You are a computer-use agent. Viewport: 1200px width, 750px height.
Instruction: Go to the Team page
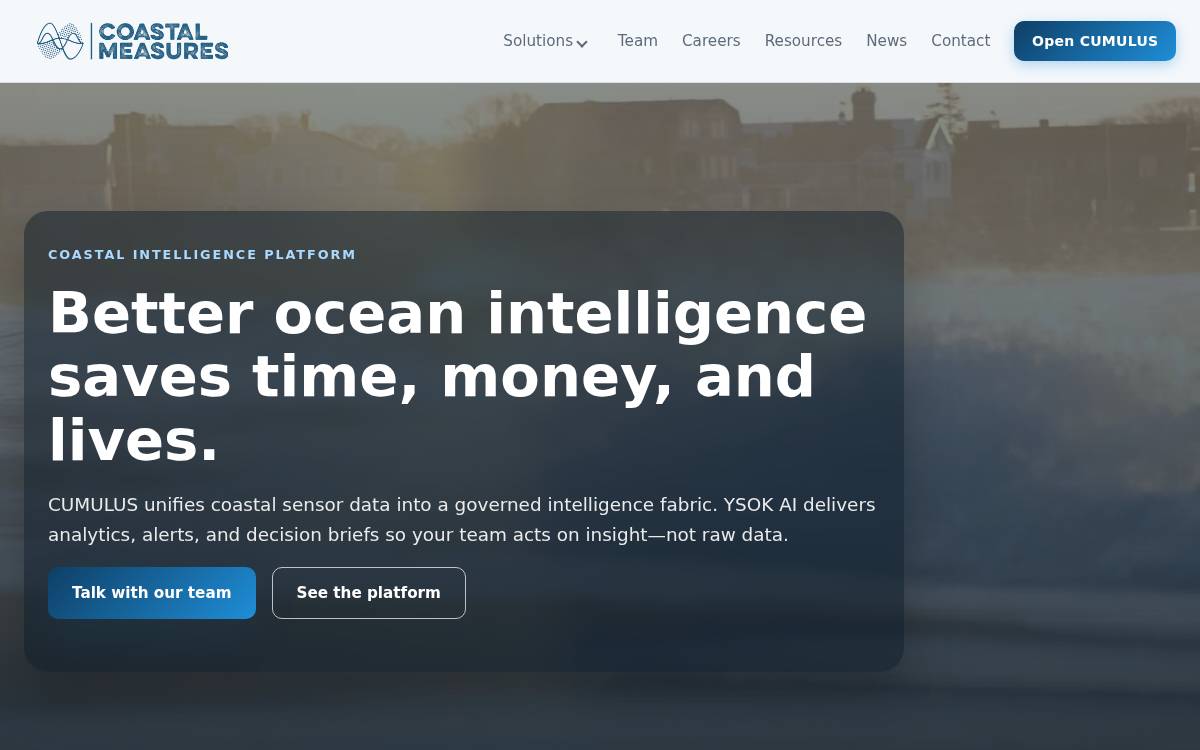[637, 41]
